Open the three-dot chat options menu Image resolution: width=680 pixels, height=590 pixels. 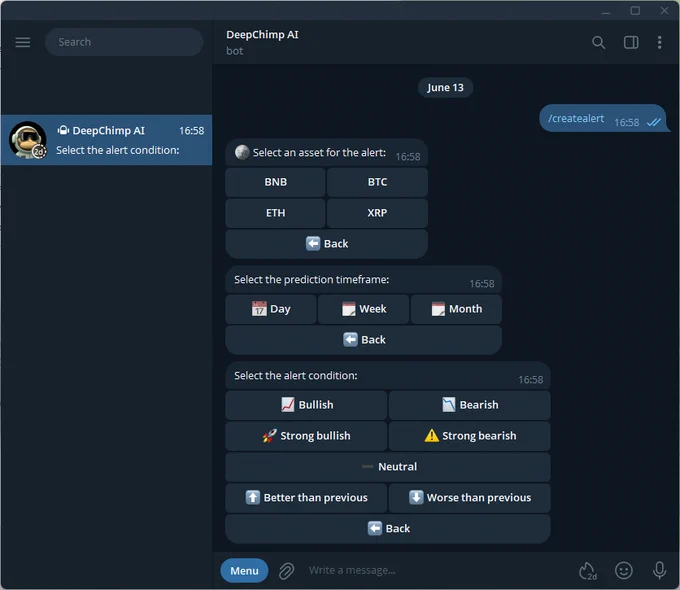[x=659, y=43]
